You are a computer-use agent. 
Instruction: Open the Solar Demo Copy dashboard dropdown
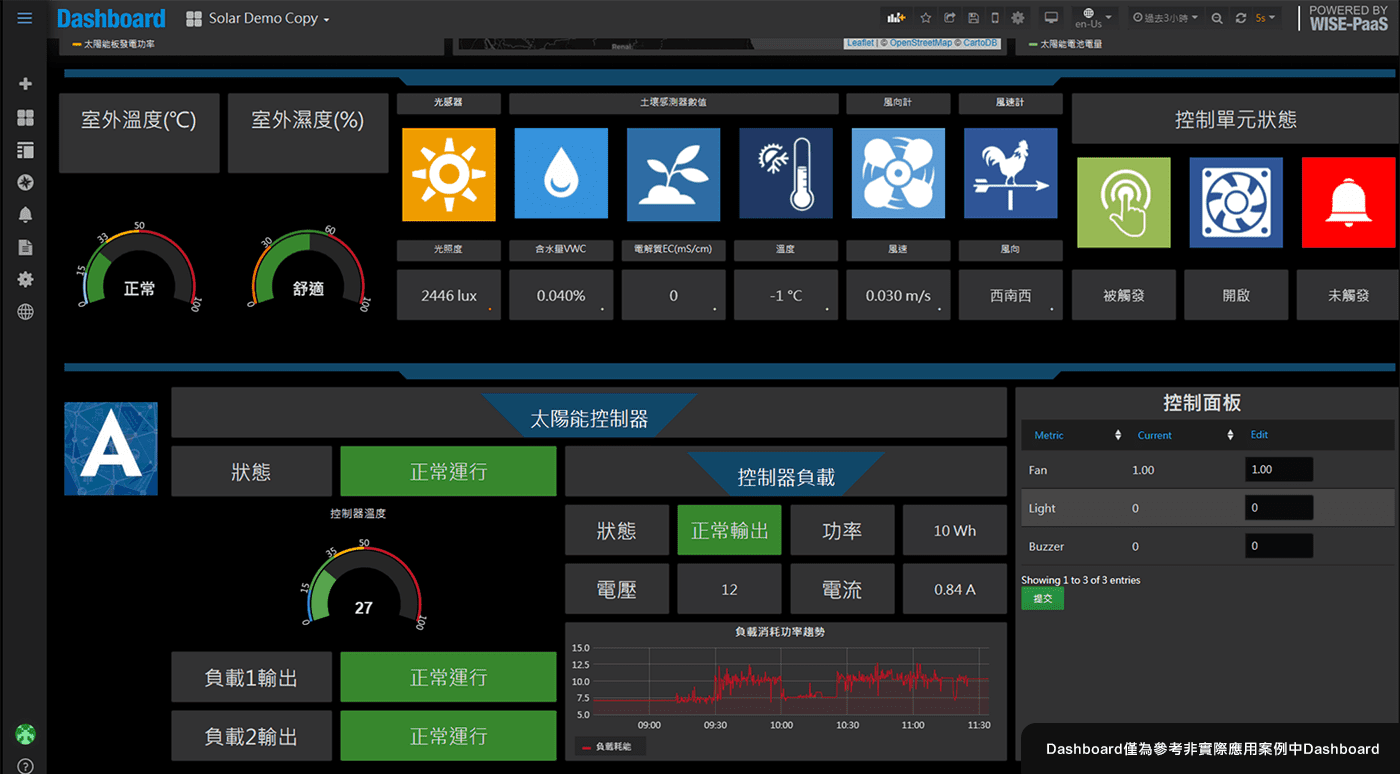258,19
